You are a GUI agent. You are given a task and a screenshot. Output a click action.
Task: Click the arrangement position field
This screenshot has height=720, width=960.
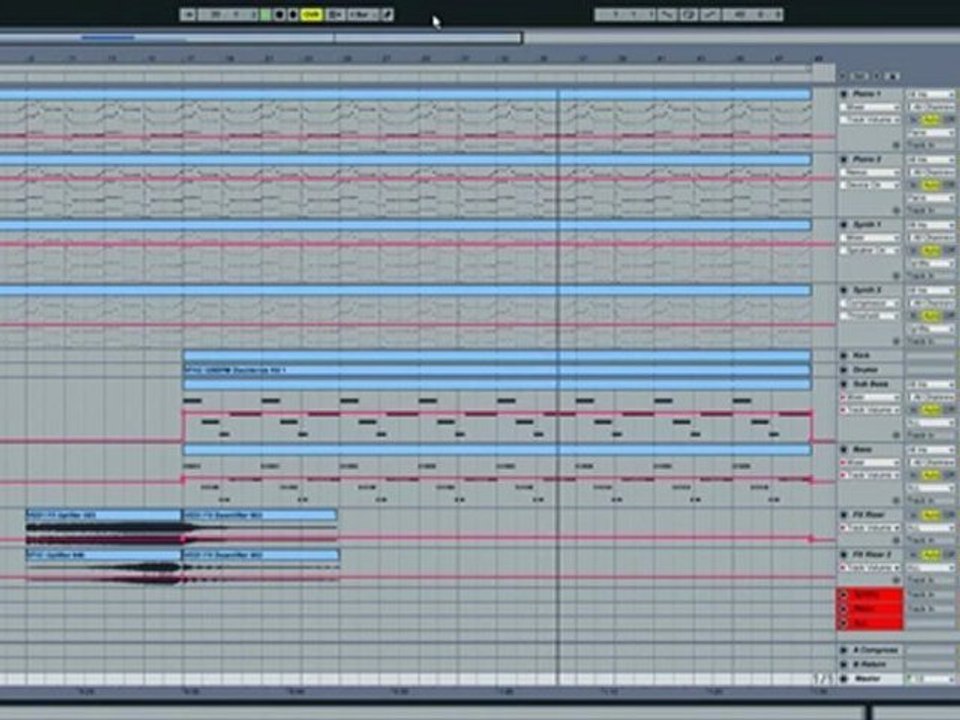(228, 15)
